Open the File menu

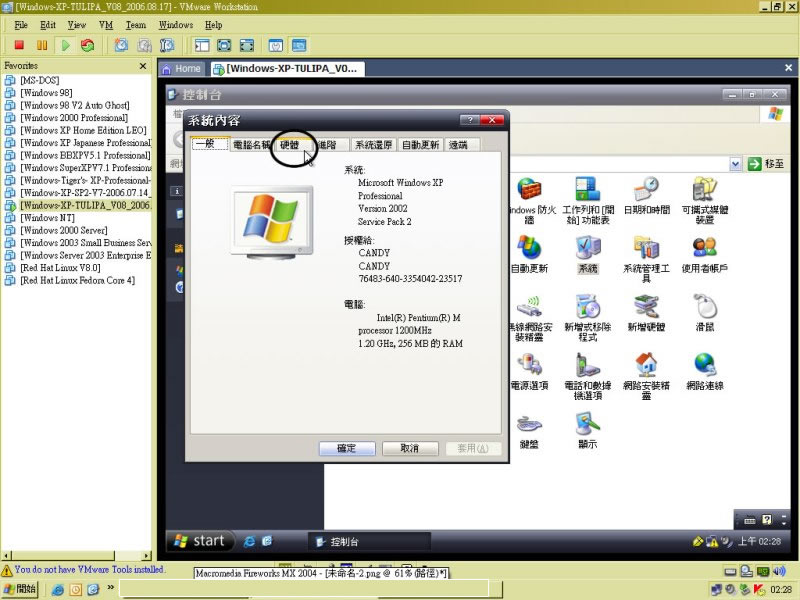20,25
